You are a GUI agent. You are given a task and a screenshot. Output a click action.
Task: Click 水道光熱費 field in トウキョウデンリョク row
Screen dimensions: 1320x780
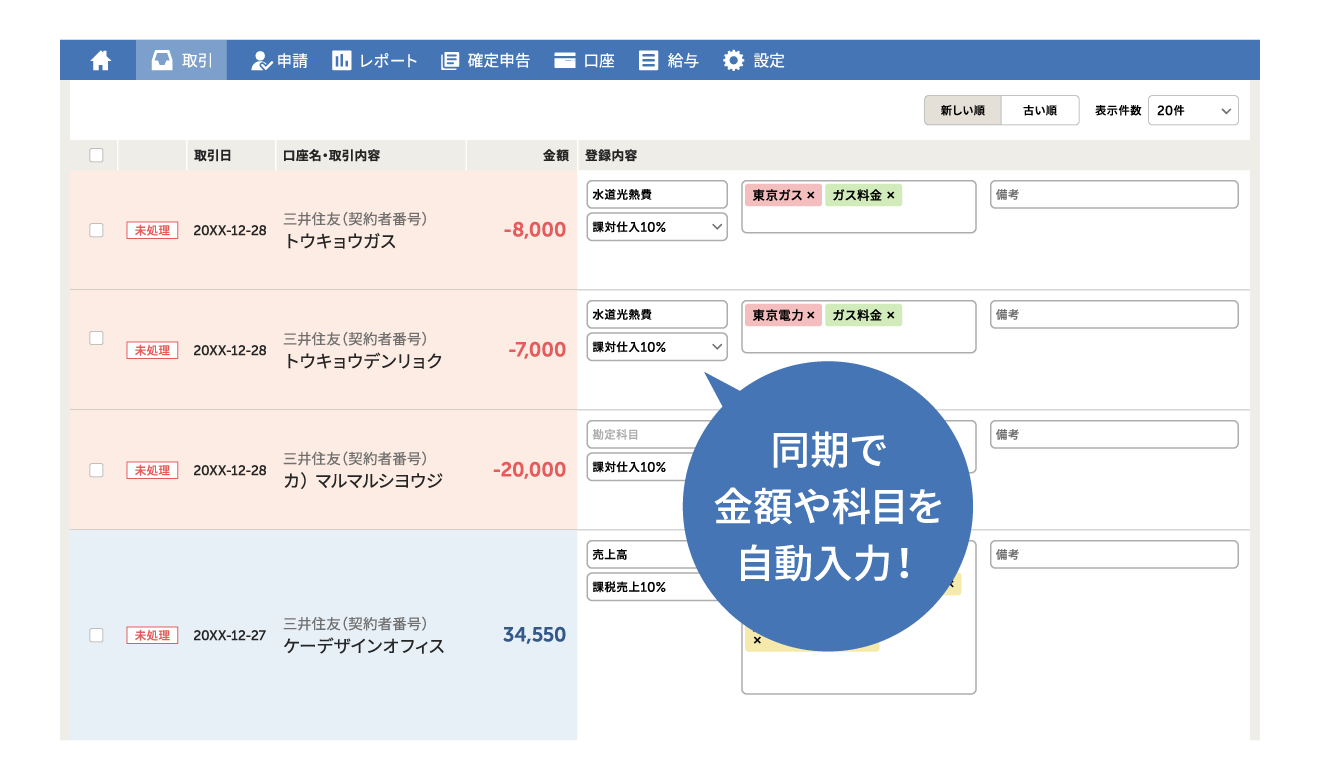click(x=657, y=314)
